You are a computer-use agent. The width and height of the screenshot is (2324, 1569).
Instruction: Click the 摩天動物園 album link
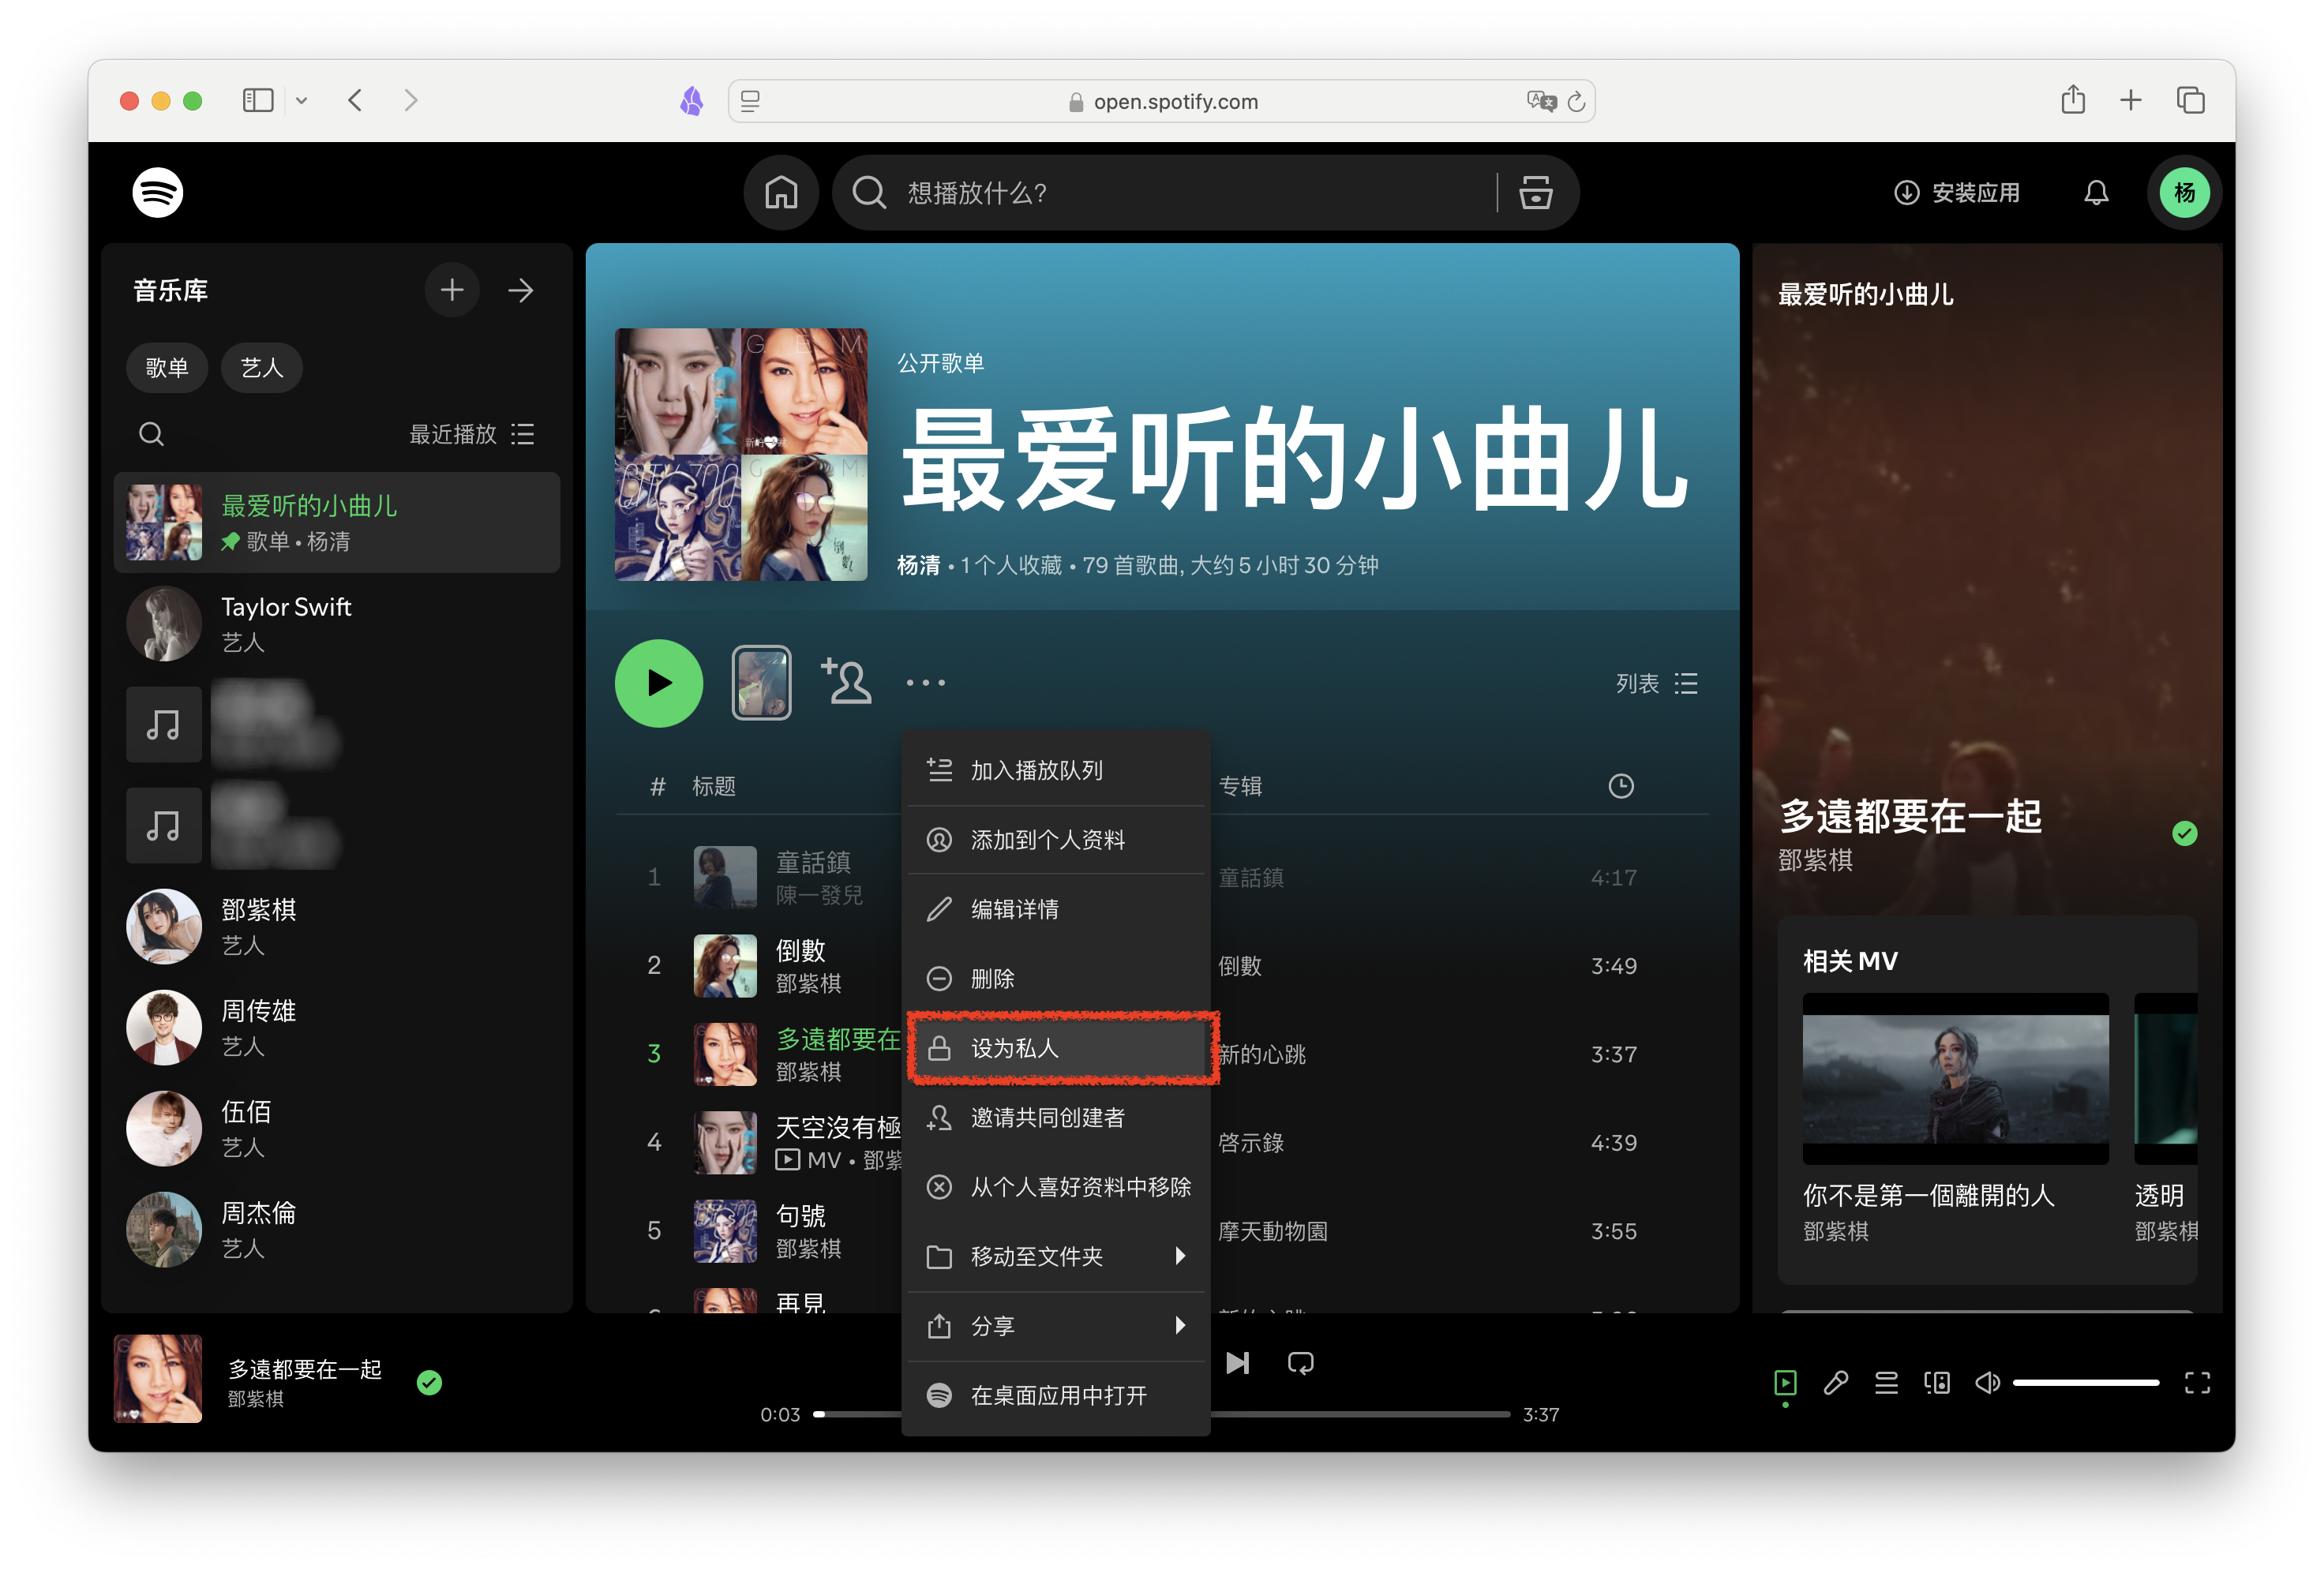1272,1232
